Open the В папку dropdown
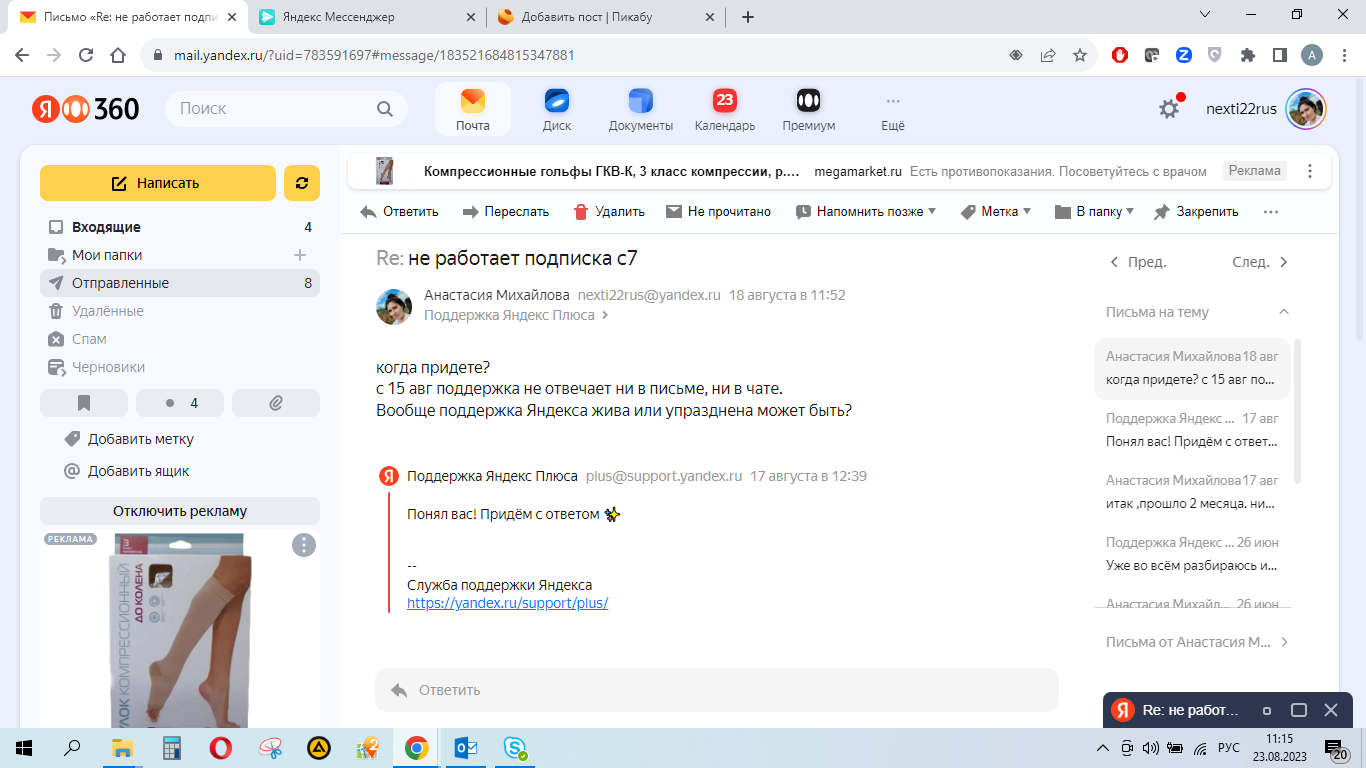 [x=1095, y=211]
